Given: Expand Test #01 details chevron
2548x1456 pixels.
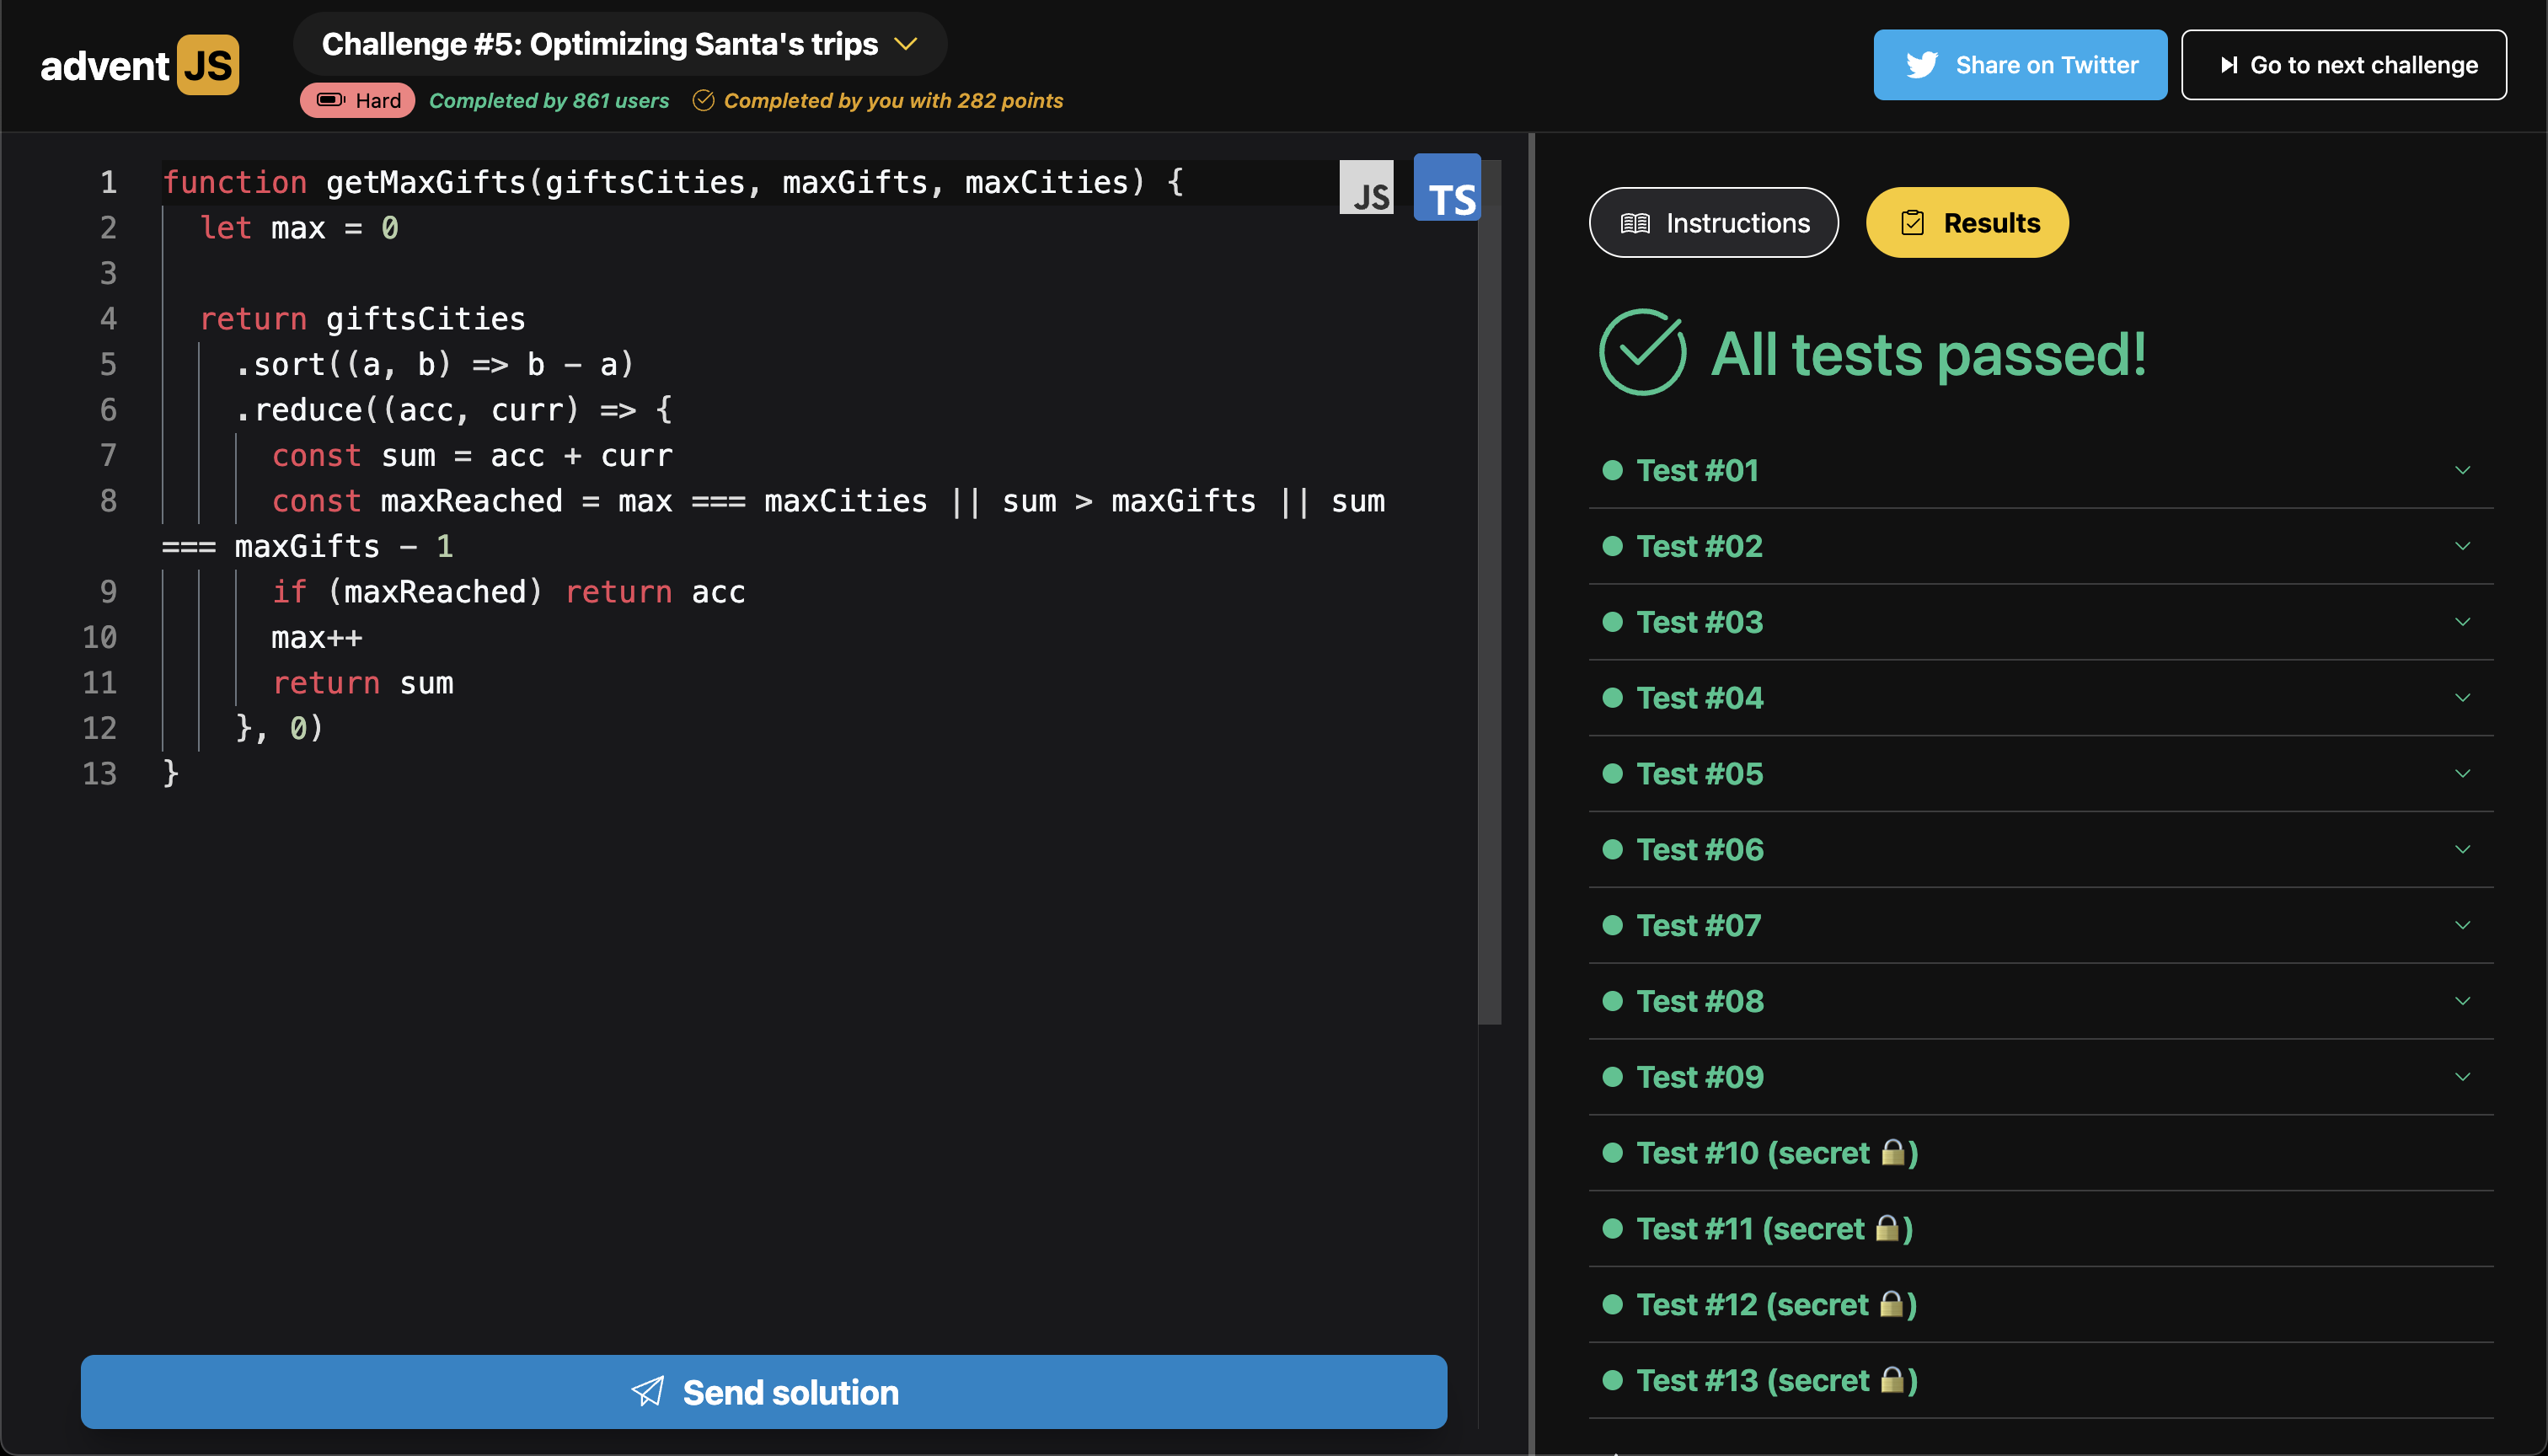Looking at the screenshot, I should [x=2462, y=470].
